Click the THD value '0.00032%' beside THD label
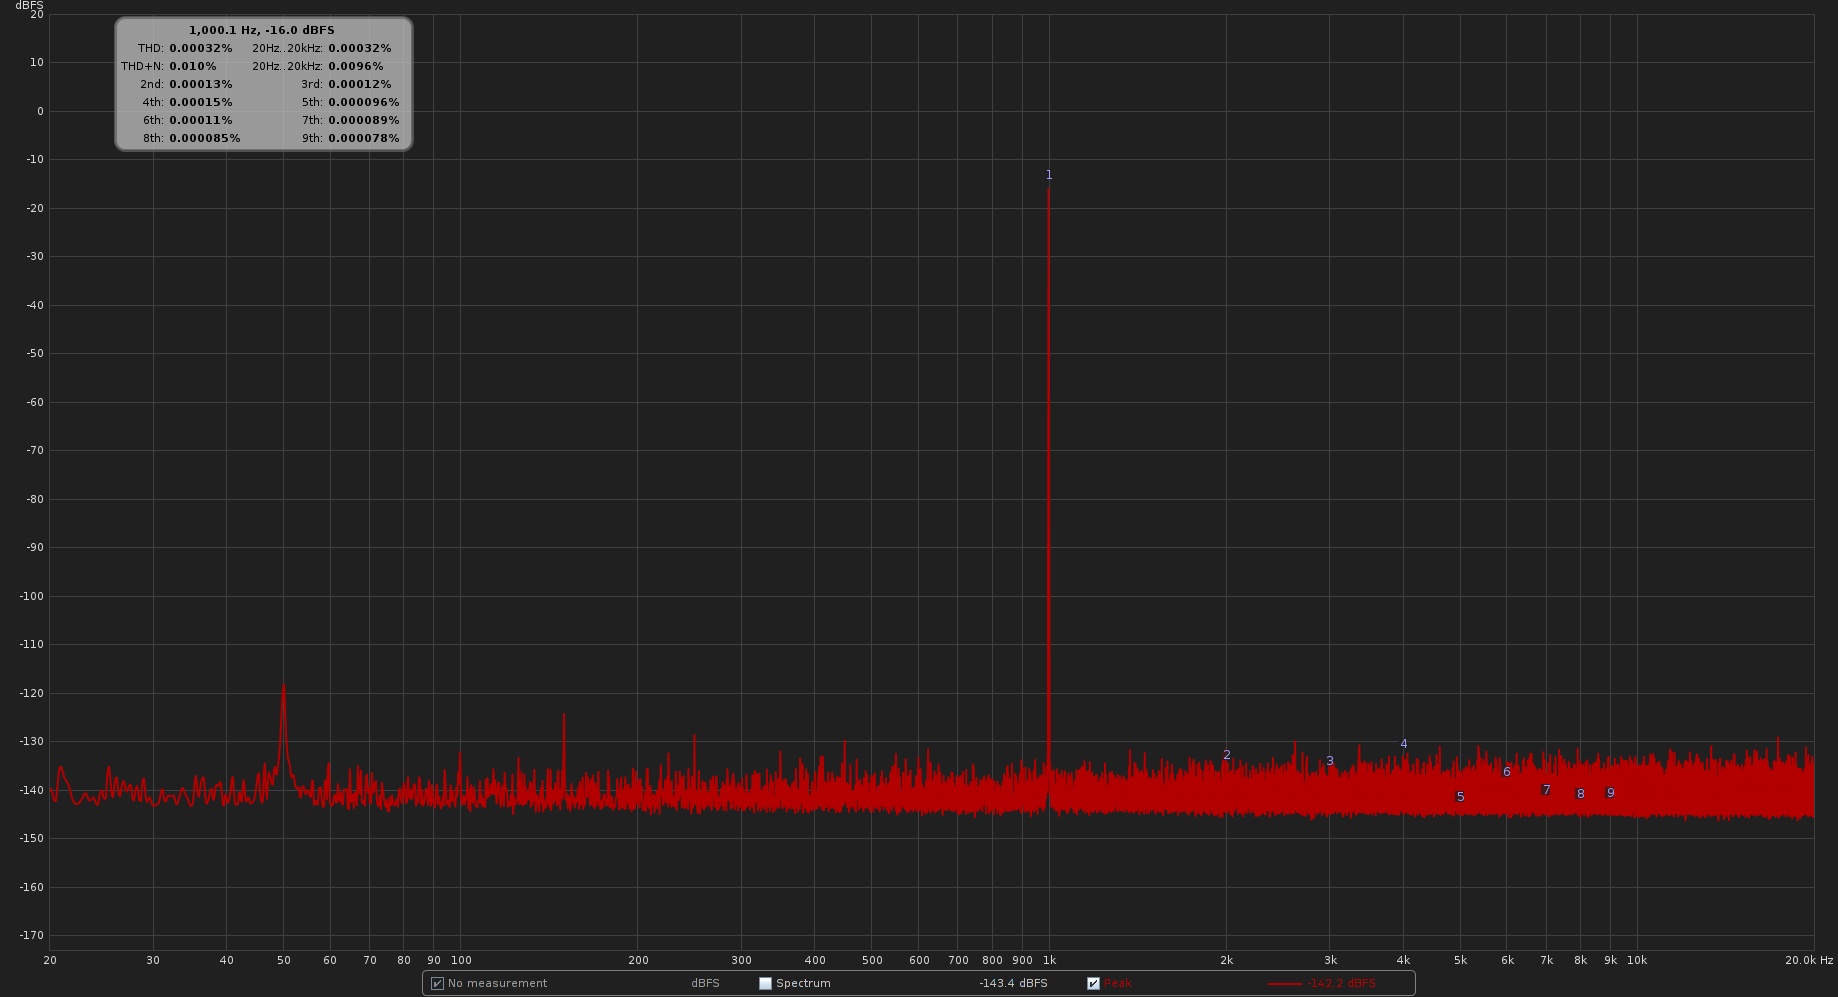The height and width of the screenshot is (997, 1838). click(x=201, y=48)
